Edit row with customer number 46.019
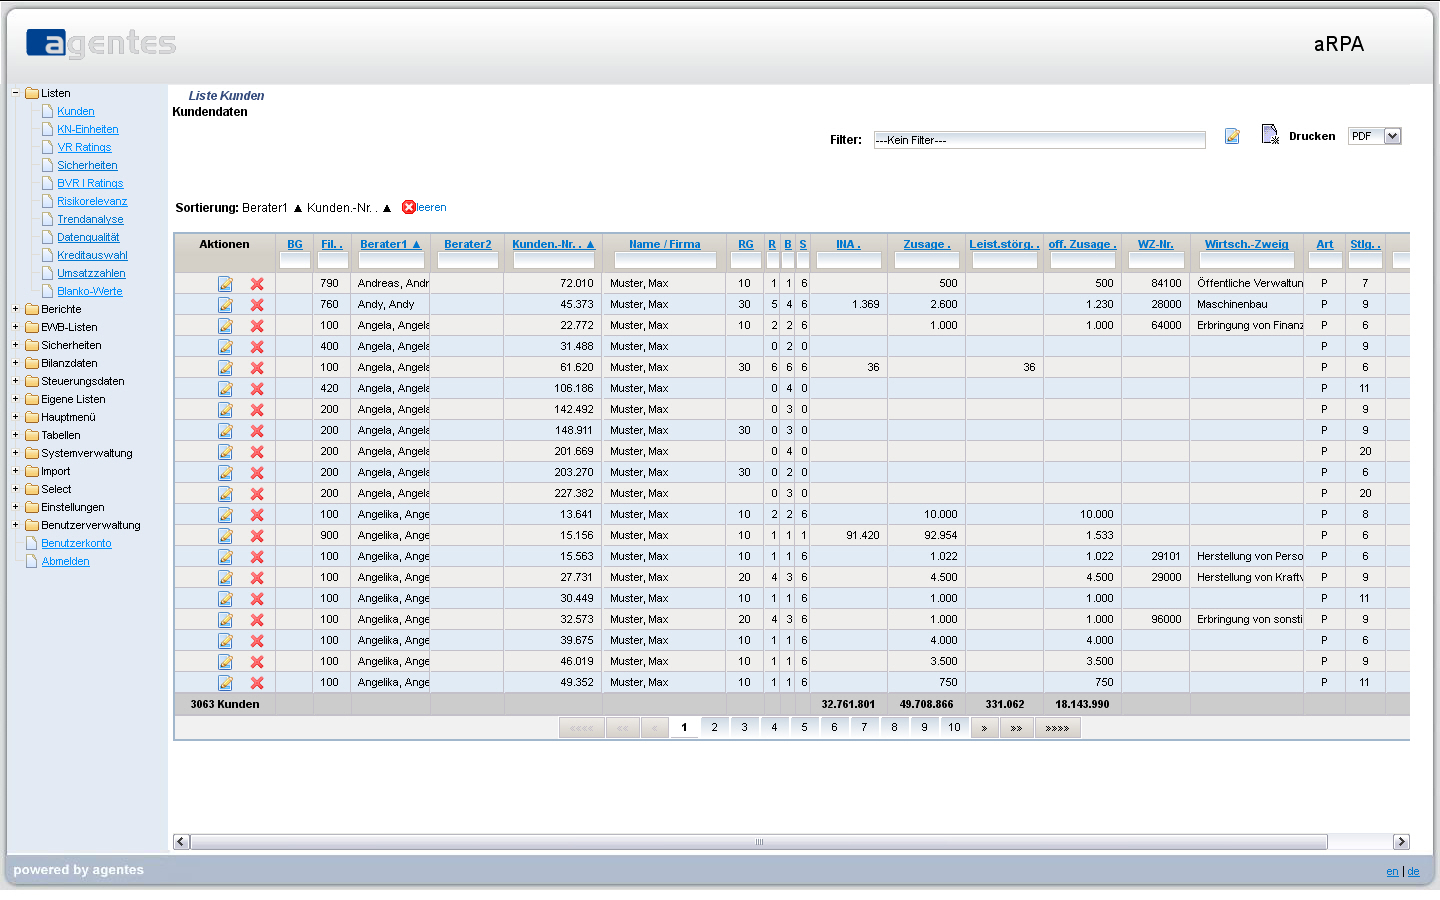Screen dimensions: 1440x900 pos(225,662)
